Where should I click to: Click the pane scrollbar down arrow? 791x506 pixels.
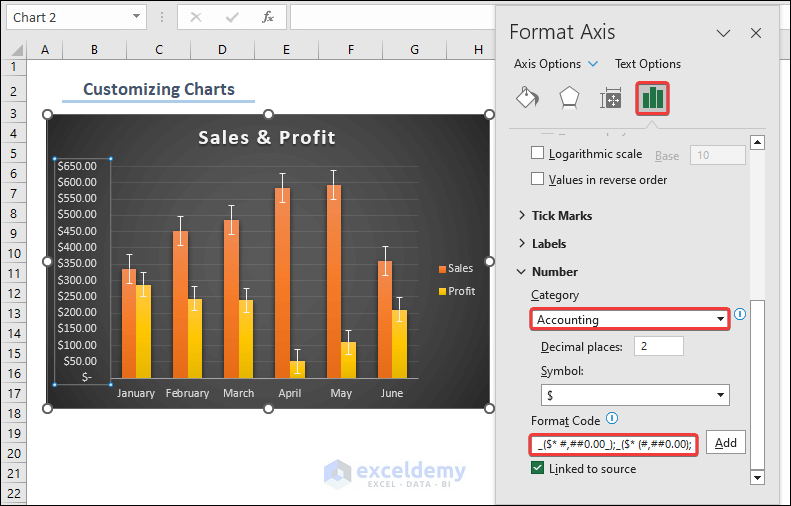757,477
